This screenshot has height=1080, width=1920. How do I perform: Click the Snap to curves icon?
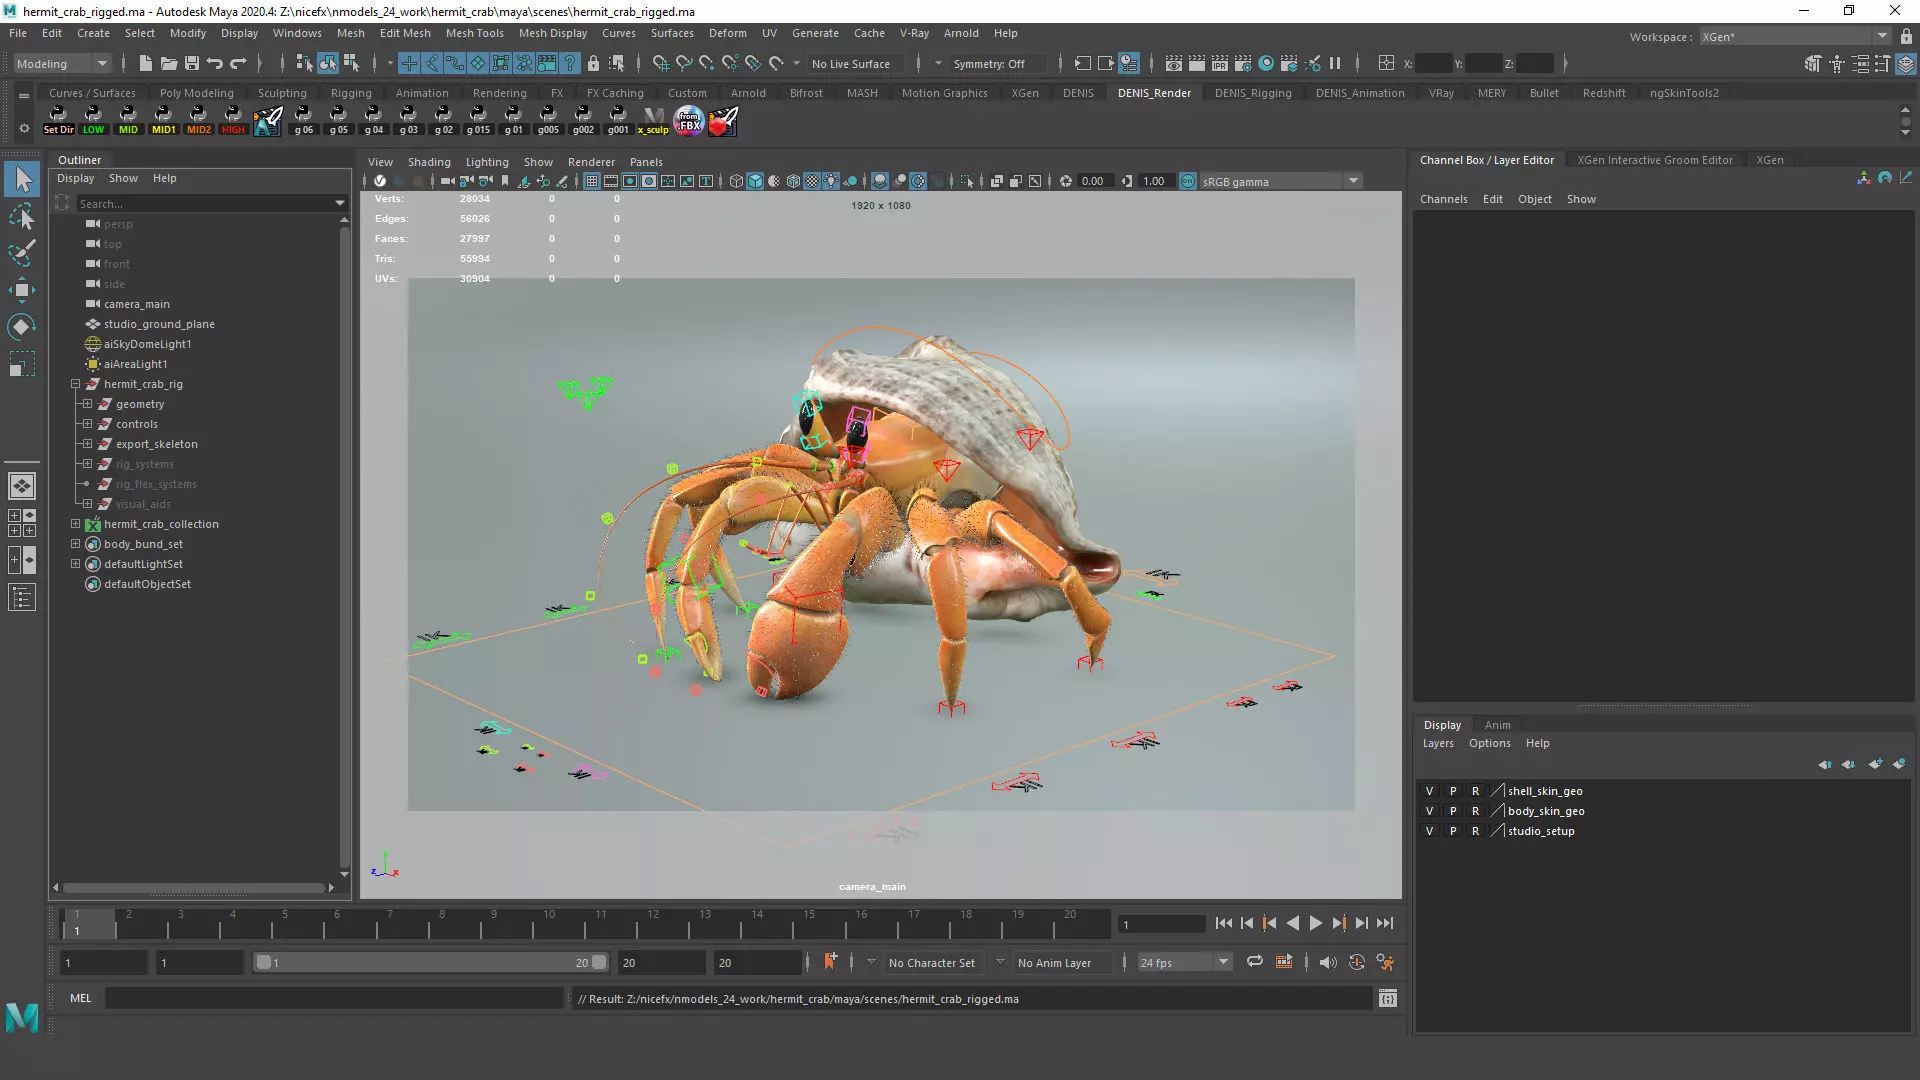[683, 63]
